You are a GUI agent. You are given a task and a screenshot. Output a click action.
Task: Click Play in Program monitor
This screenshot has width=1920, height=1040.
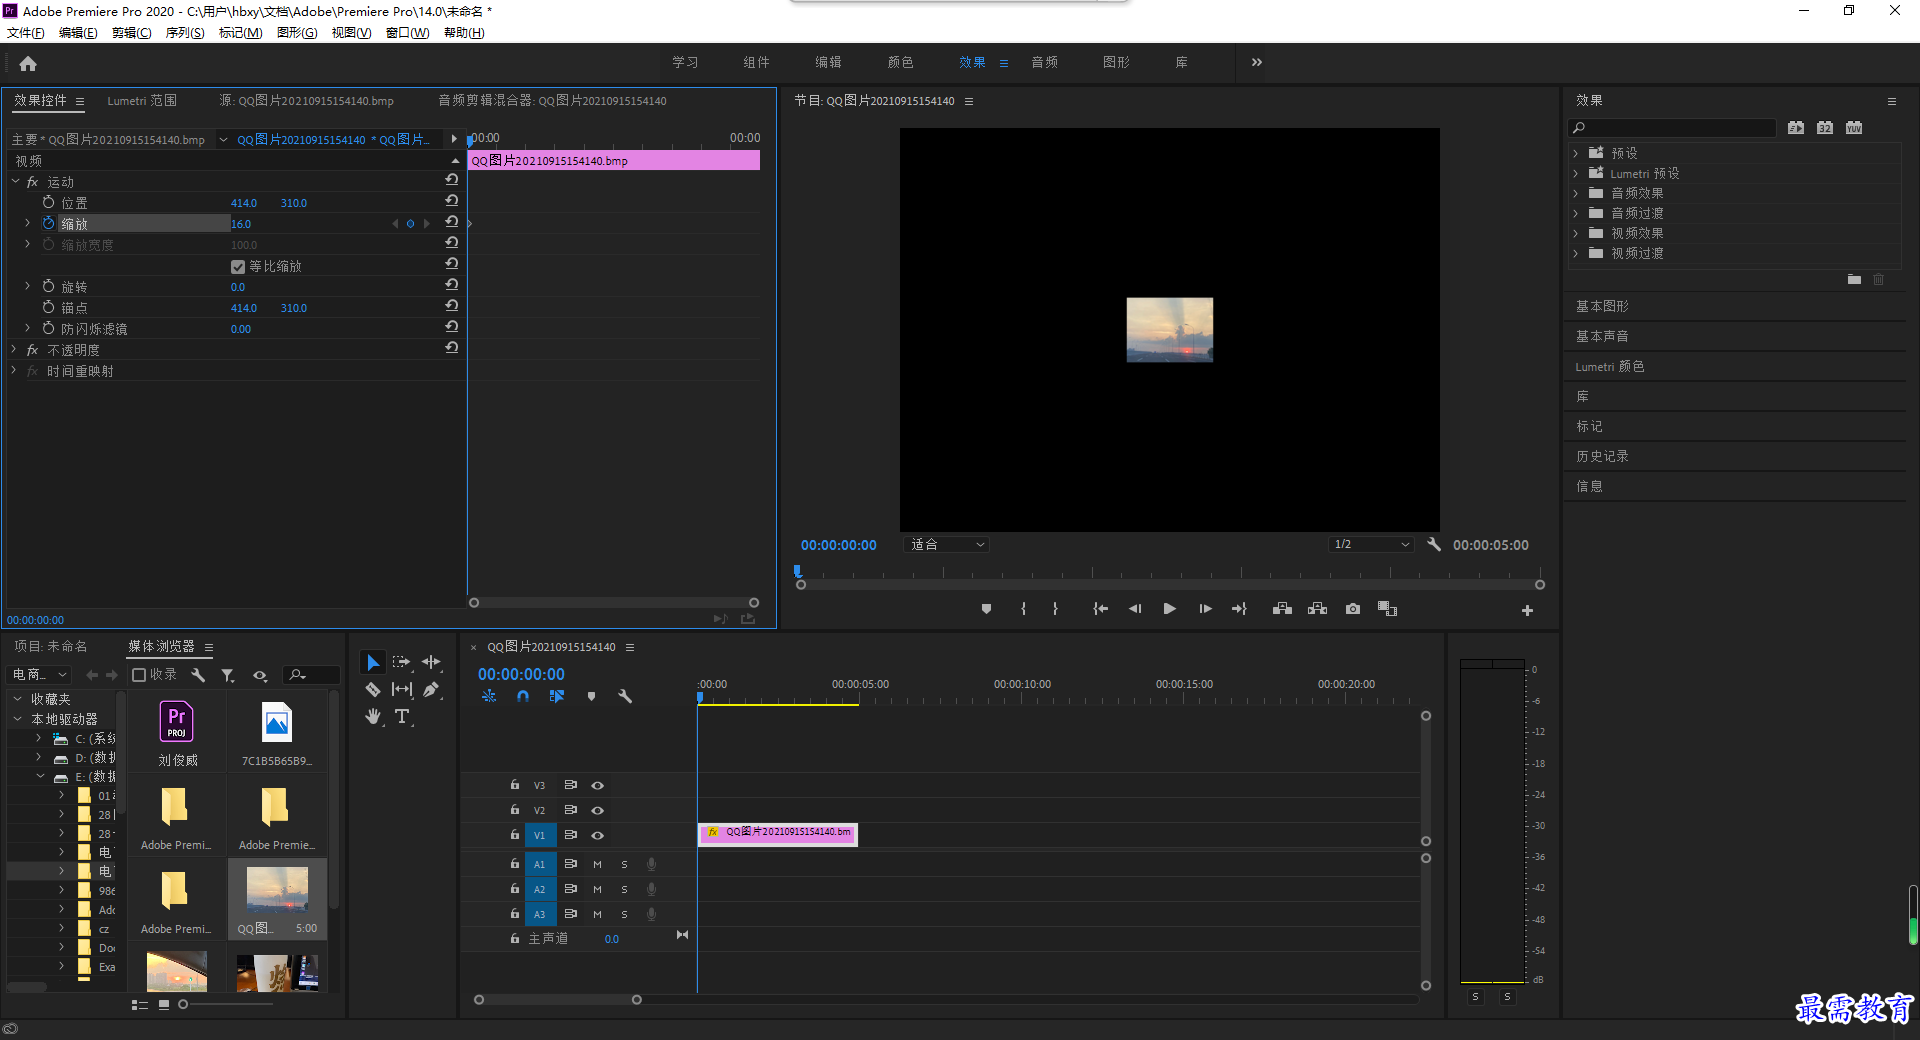[1169, 609]
